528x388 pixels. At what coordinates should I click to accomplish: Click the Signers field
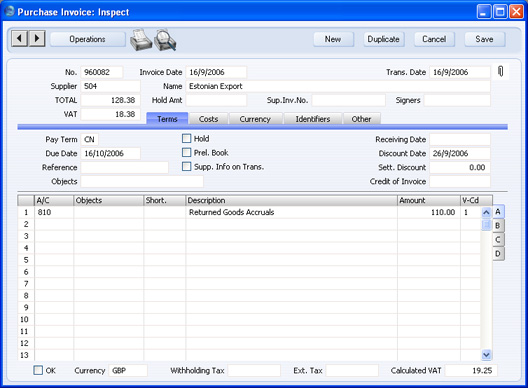click(x=457, y=100)
